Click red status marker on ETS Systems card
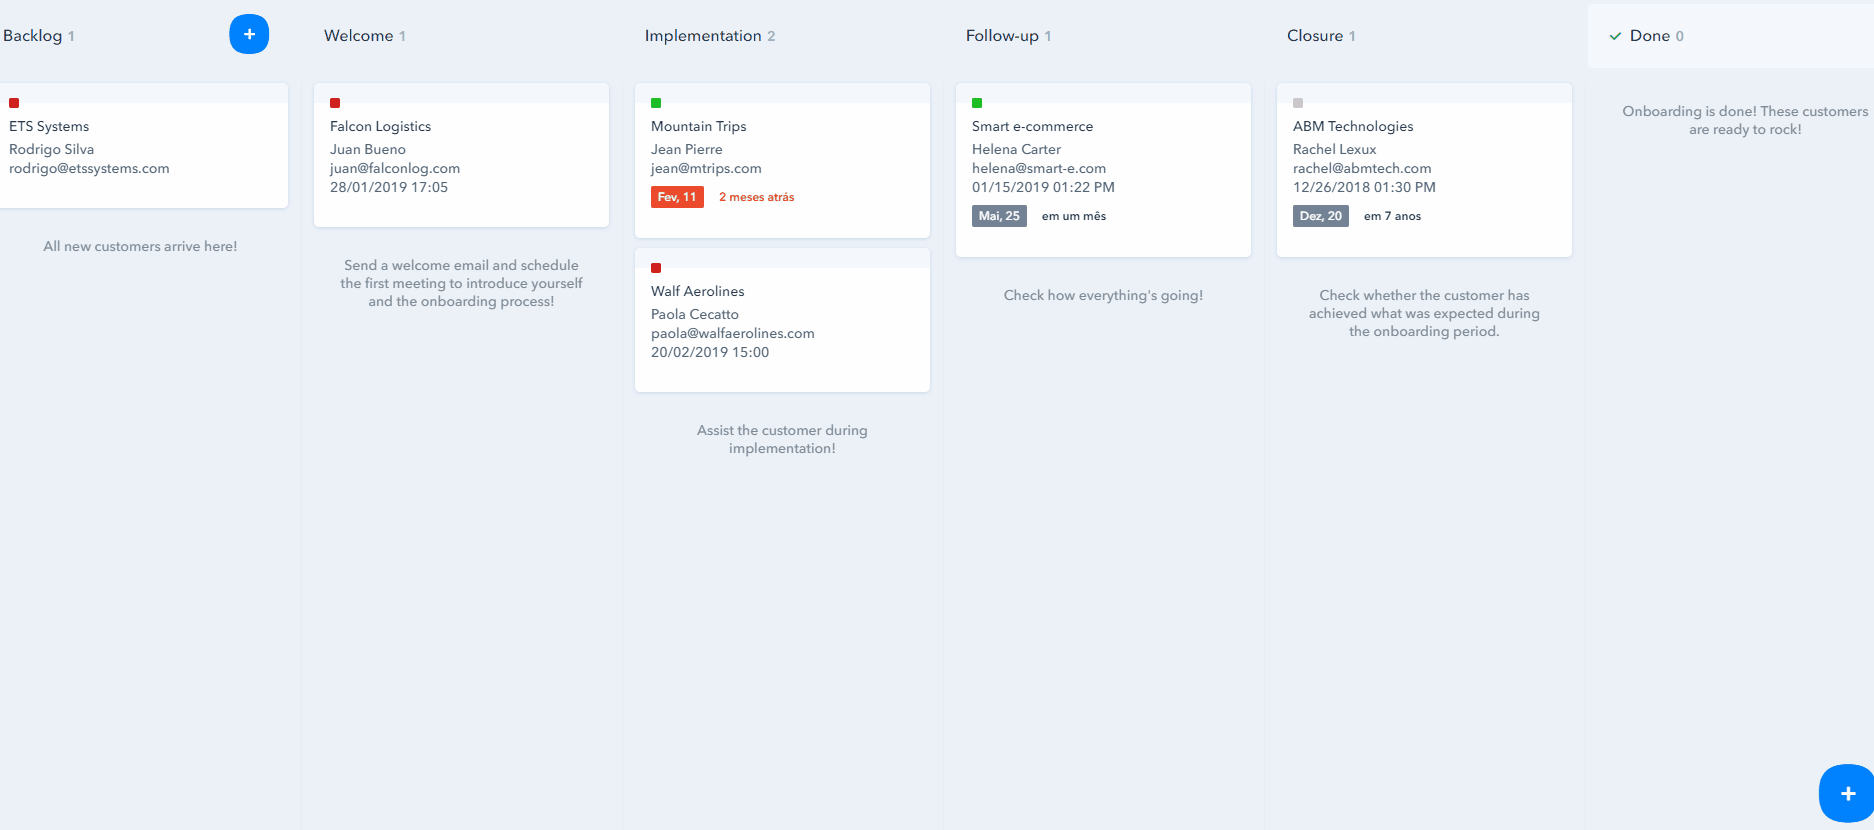 (x=14, y=103)
